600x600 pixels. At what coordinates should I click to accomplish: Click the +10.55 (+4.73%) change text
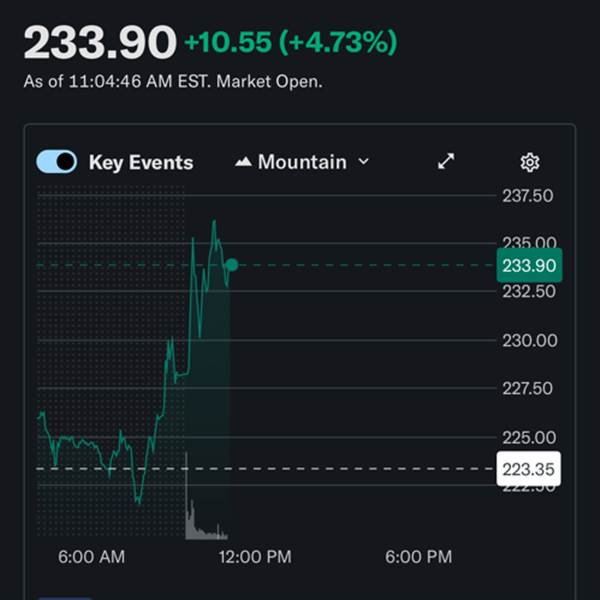coord(290,43)
